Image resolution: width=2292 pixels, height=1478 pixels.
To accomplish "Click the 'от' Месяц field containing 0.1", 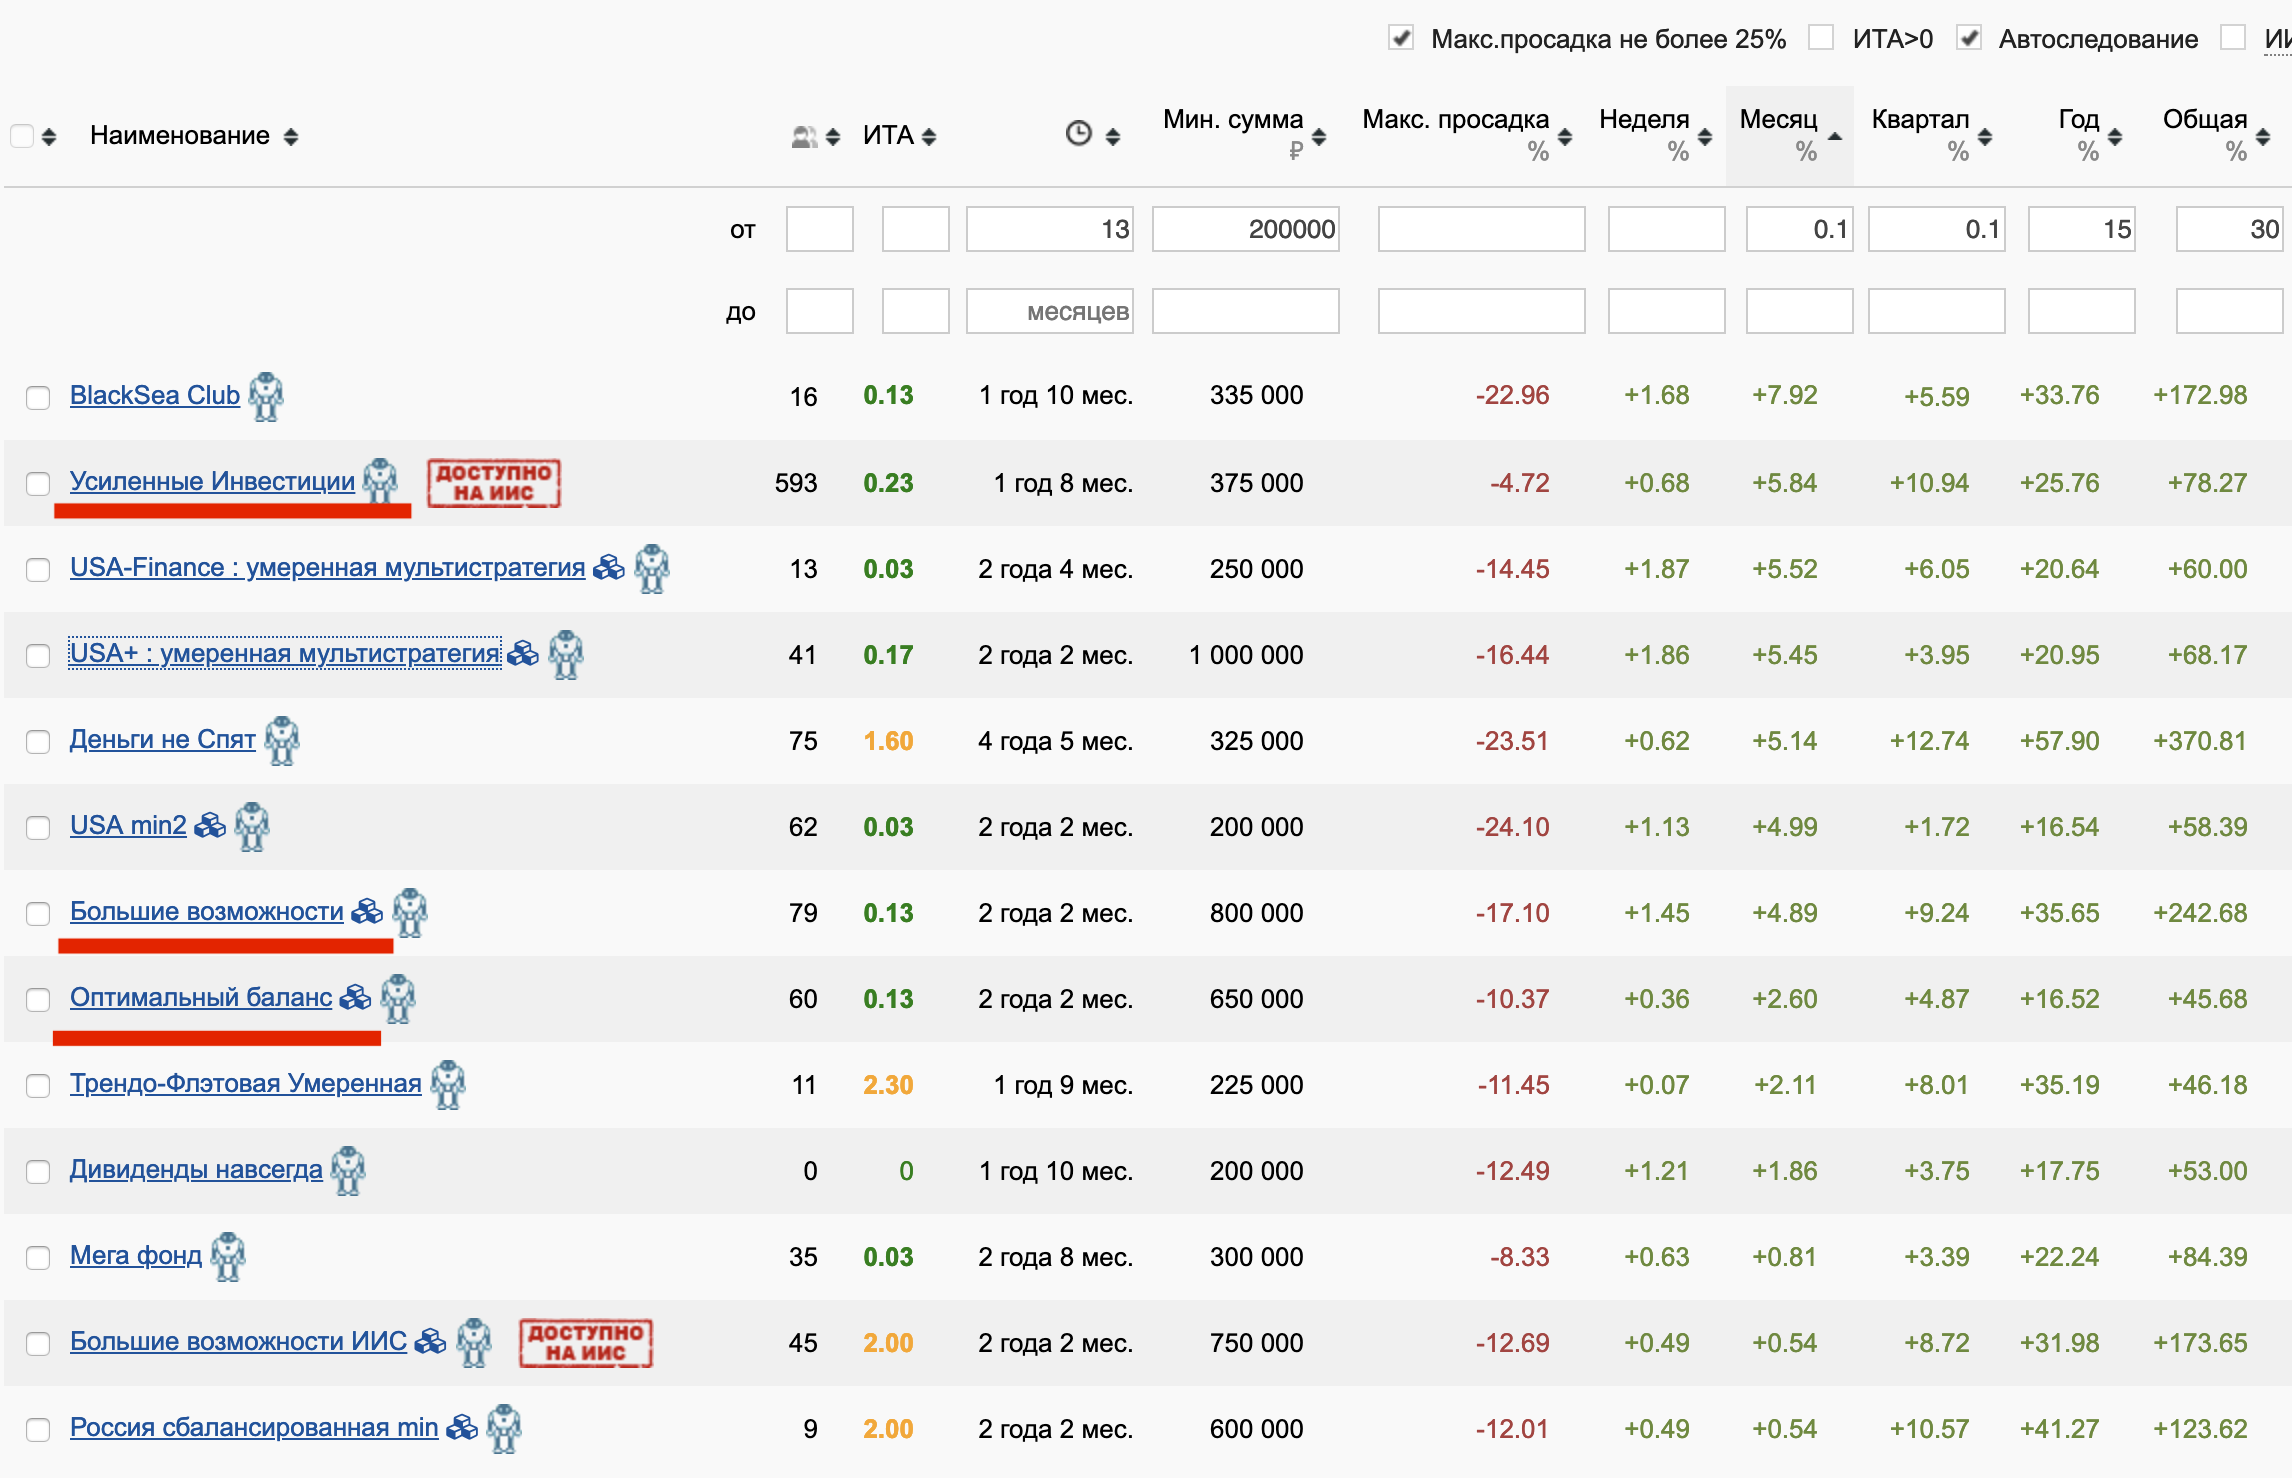I will pos(1799,229).
